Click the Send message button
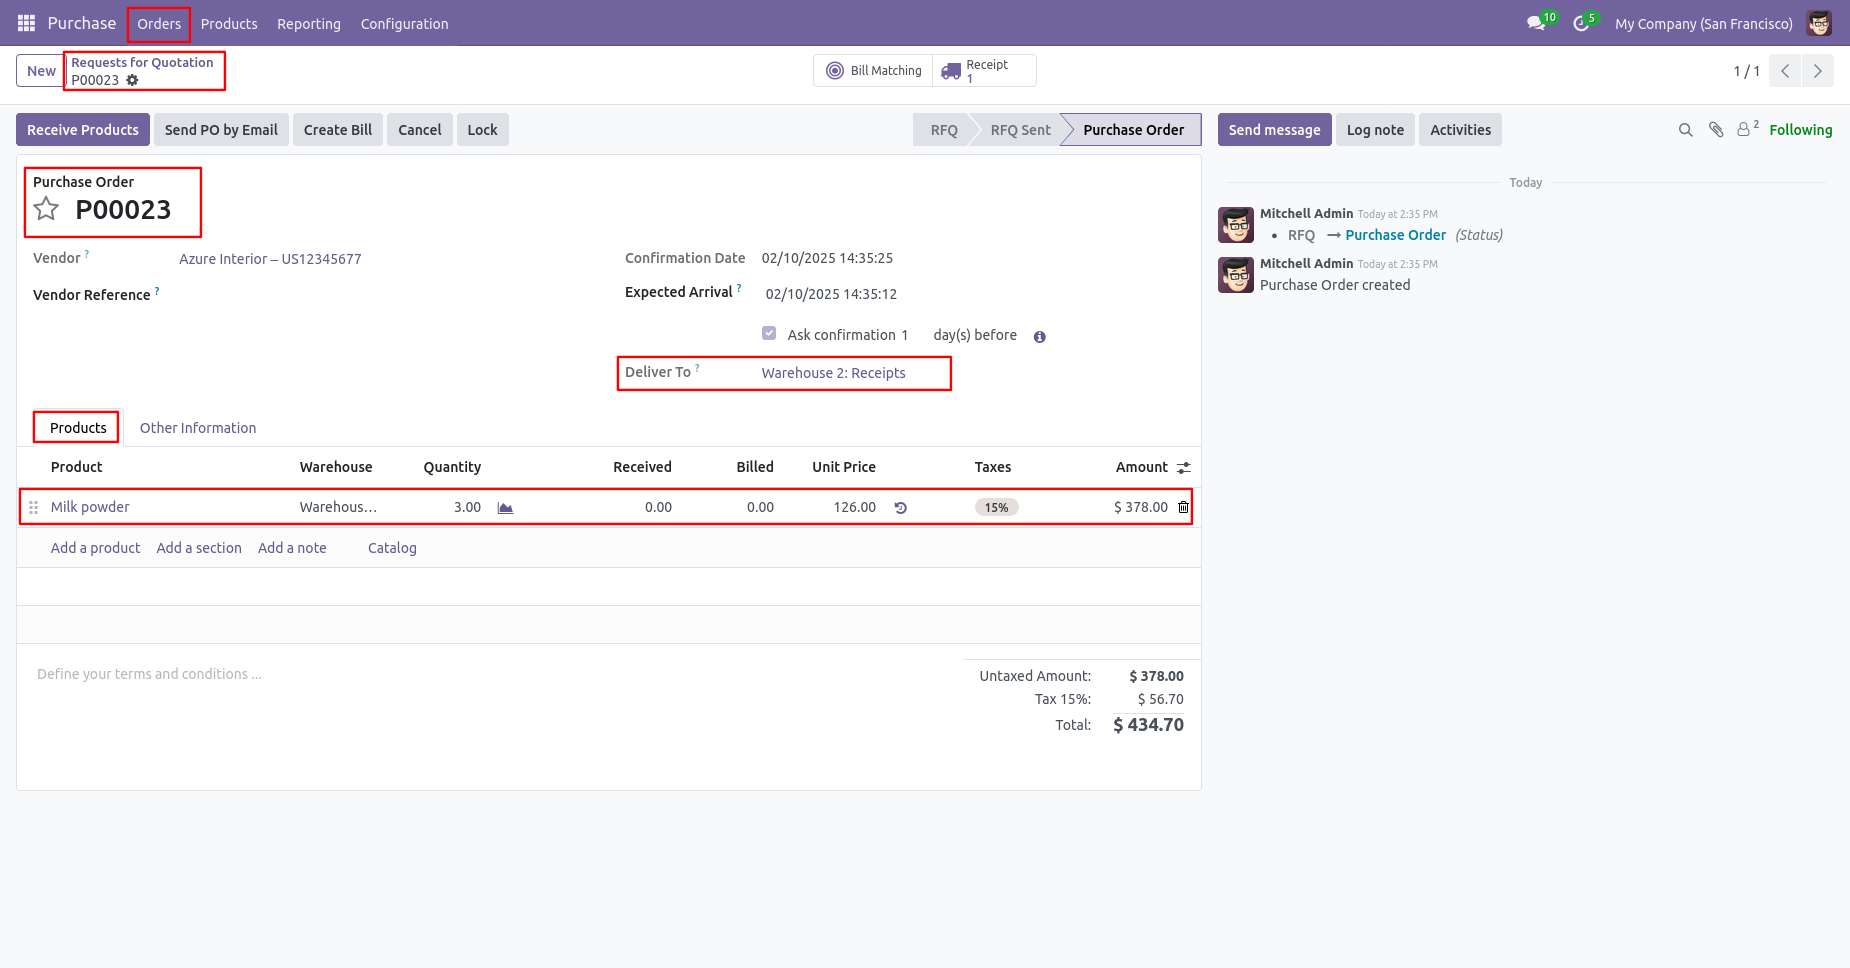Image resolution: width=1850 pixels, height=968 pixels. (1274, 130)
